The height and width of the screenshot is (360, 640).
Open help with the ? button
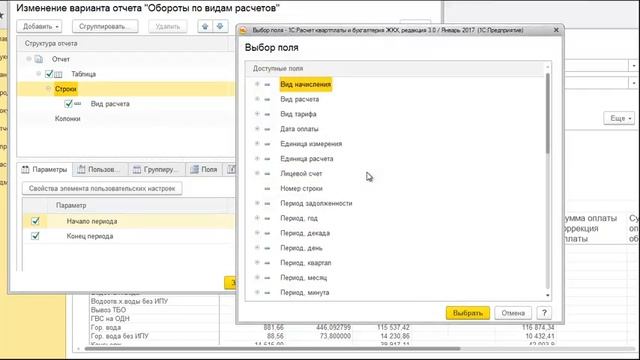(544, 313)
